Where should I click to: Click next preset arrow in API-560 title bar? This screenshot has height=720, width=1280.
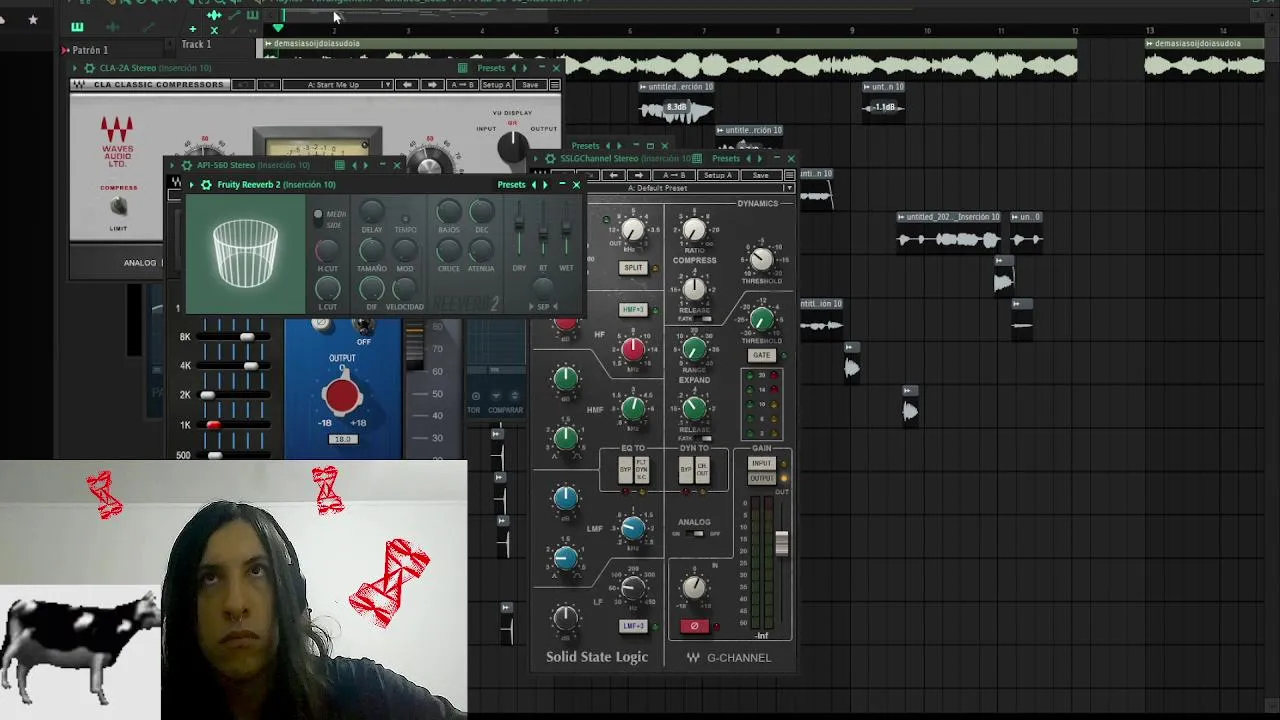pyautogui.click(x=365, y=165)
